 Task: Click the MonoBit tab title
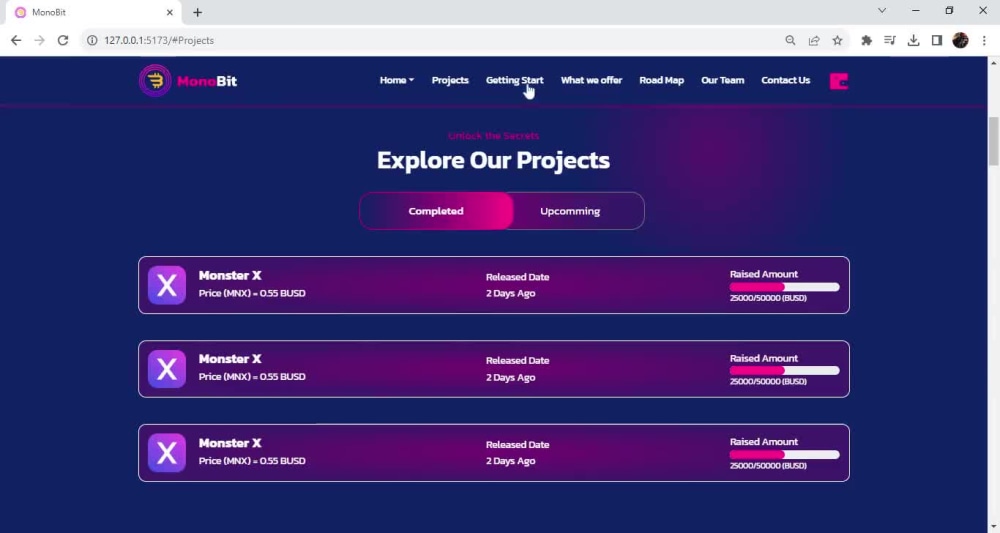coord(49,12)
